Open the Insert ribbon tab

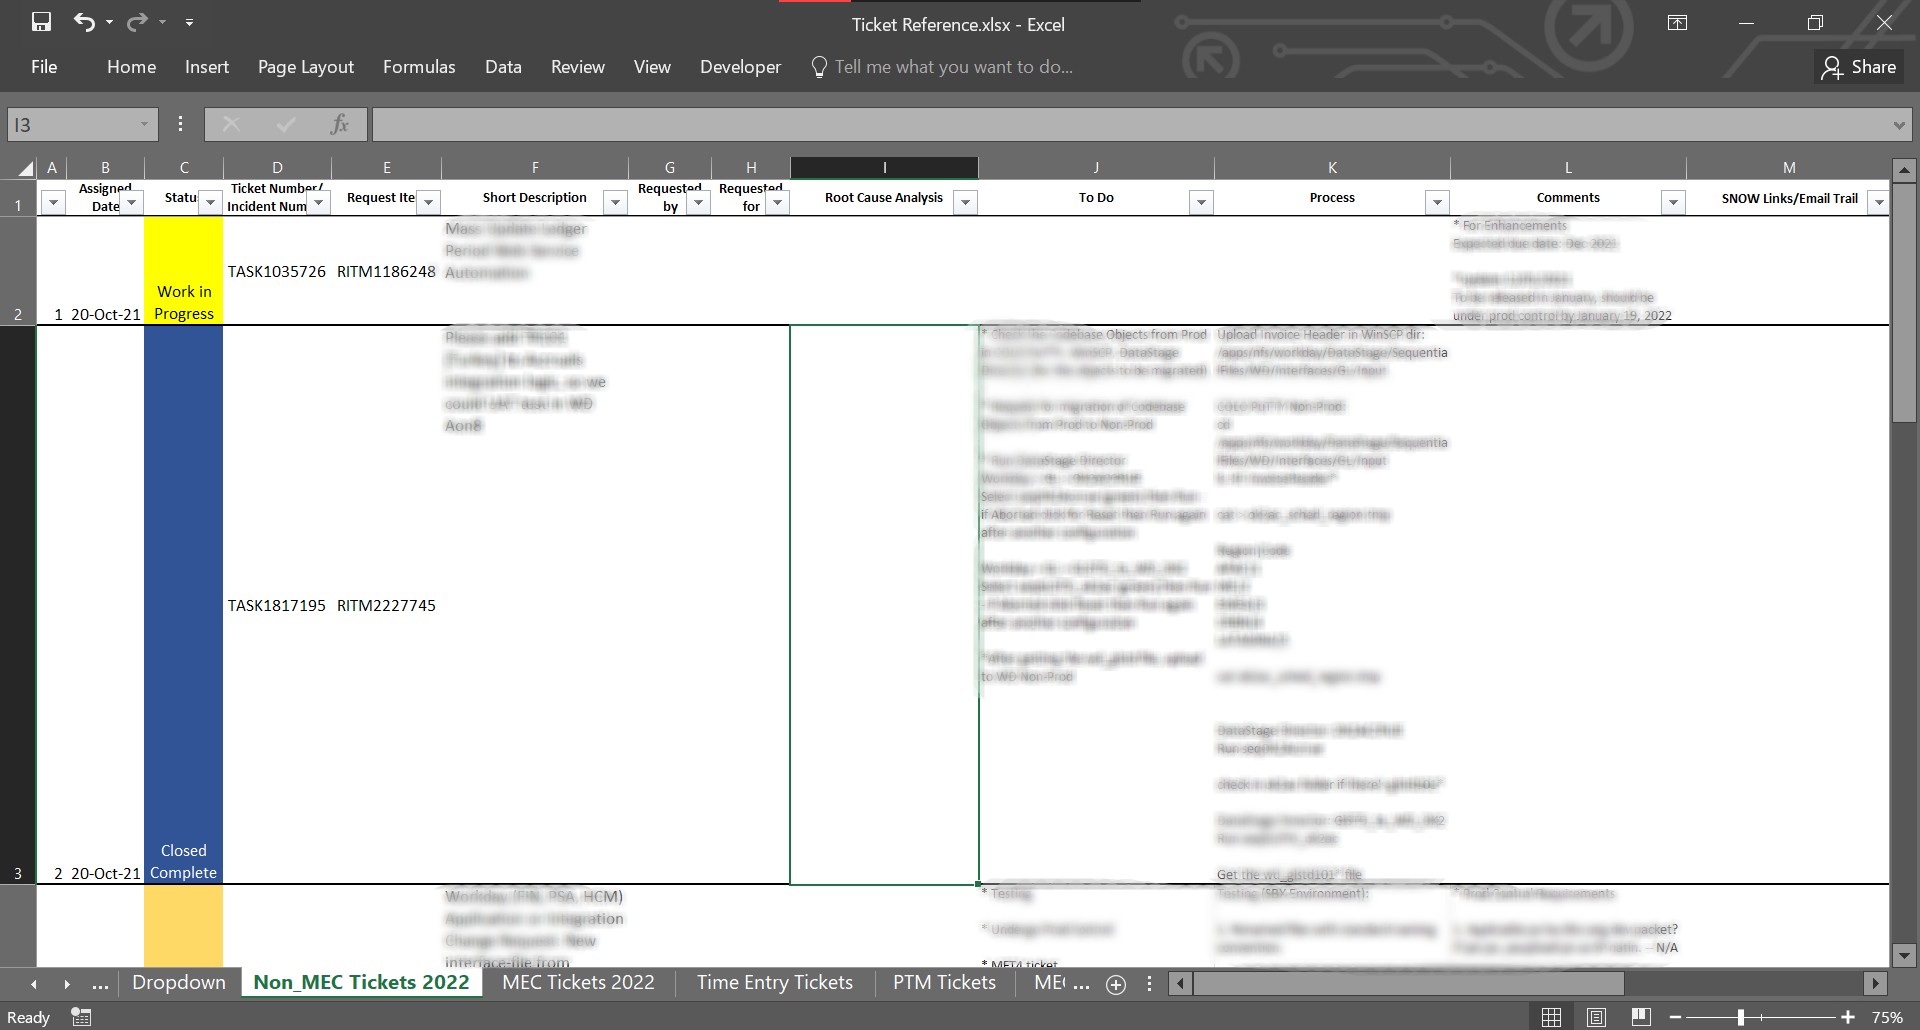click(x=207, y=67)
